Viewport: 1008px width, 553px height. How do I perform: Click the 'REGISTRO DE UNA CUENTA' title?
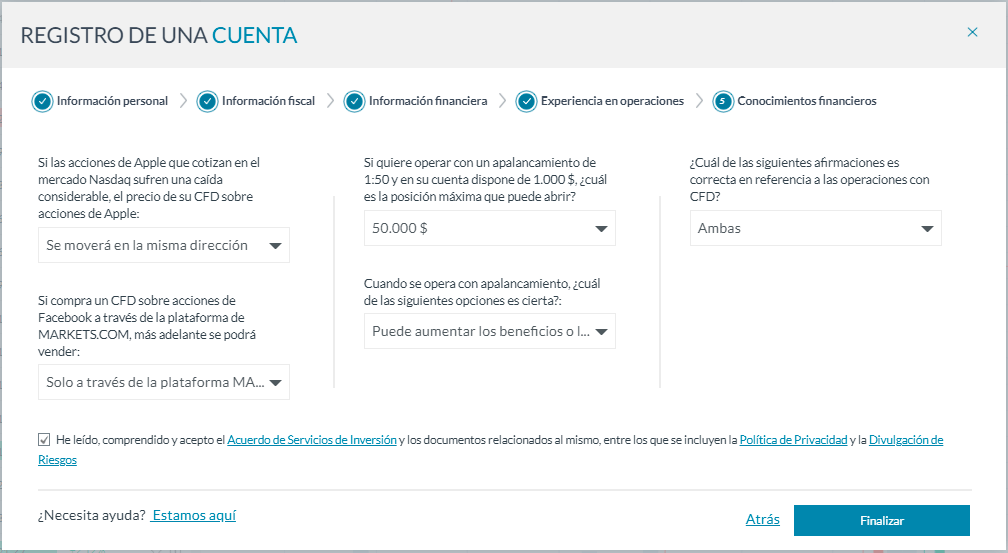tap(159, 35)
